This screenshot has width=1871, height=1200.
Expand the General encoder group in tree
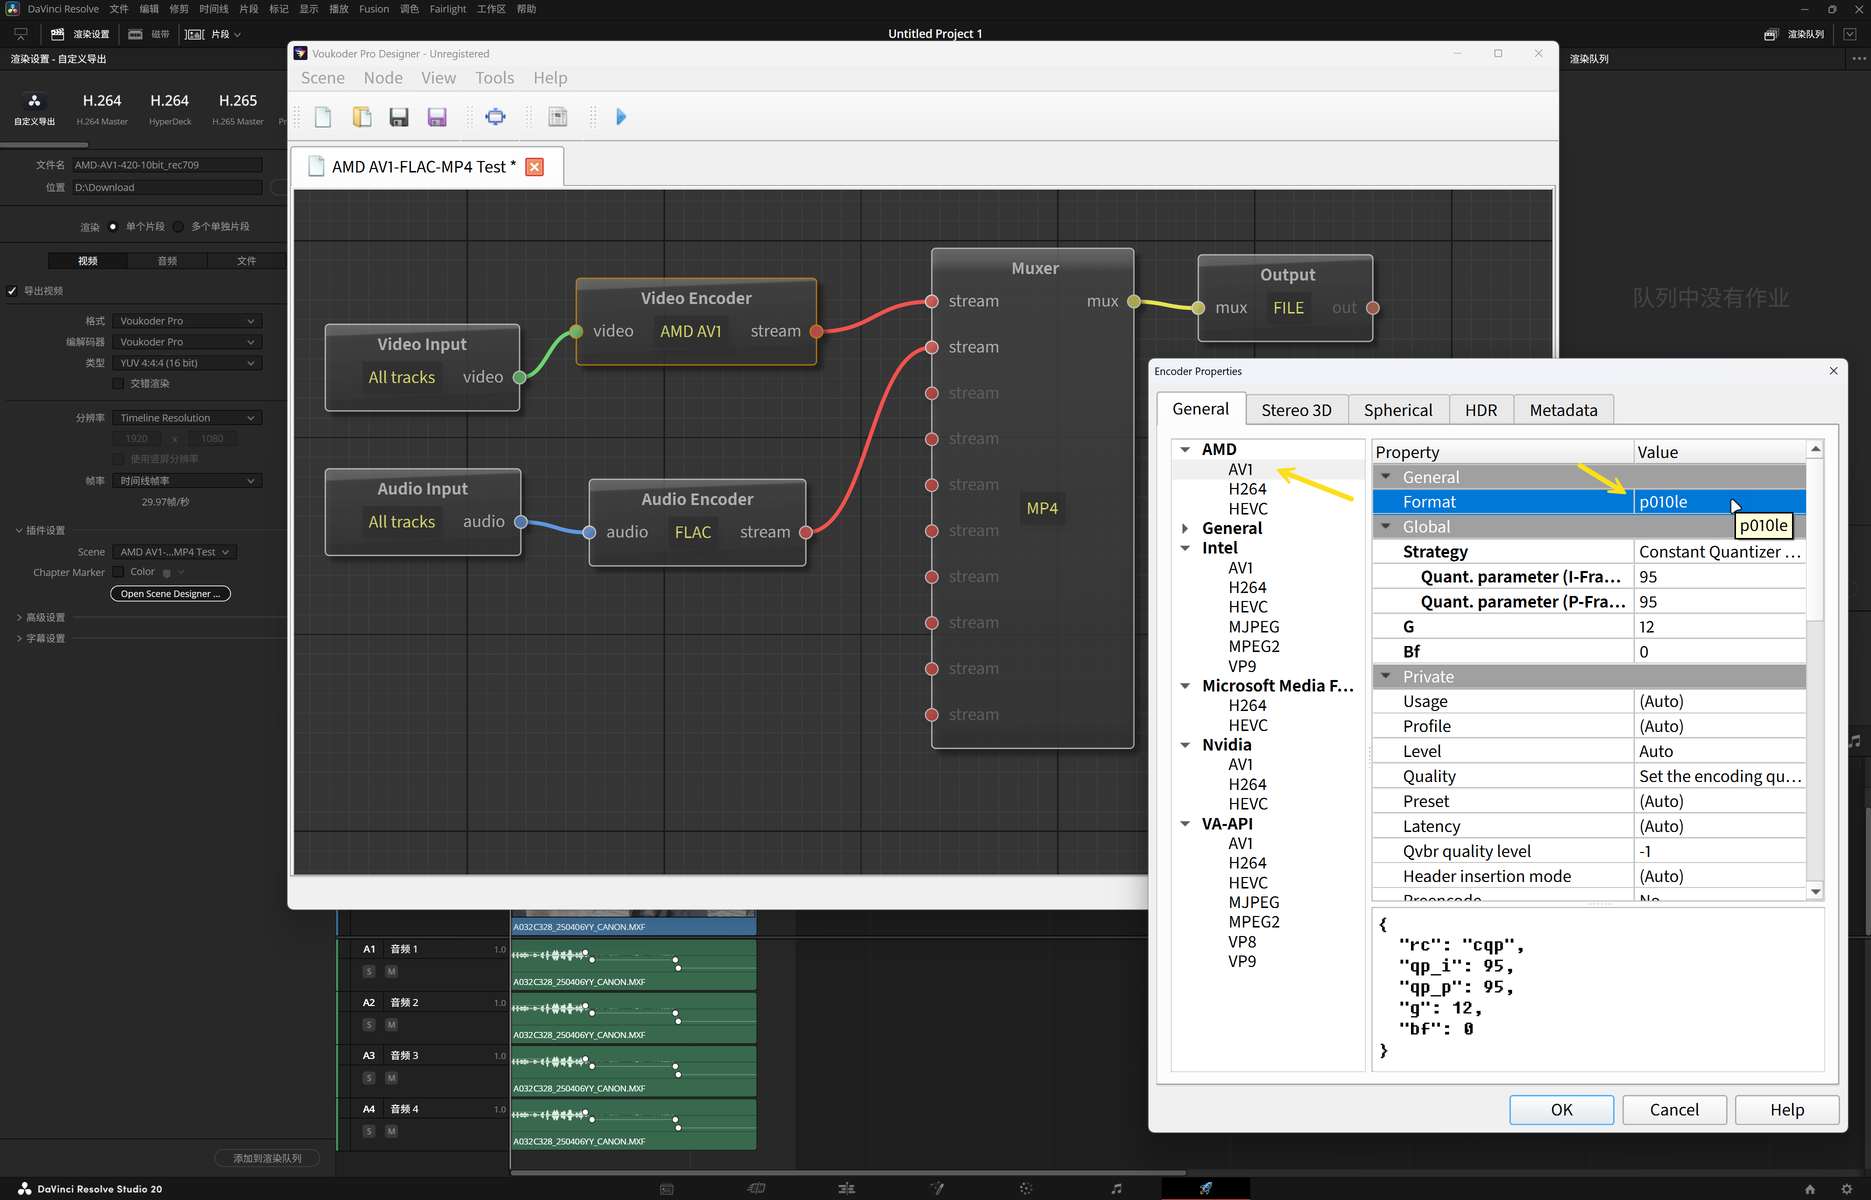click(x=1185, y=529)
